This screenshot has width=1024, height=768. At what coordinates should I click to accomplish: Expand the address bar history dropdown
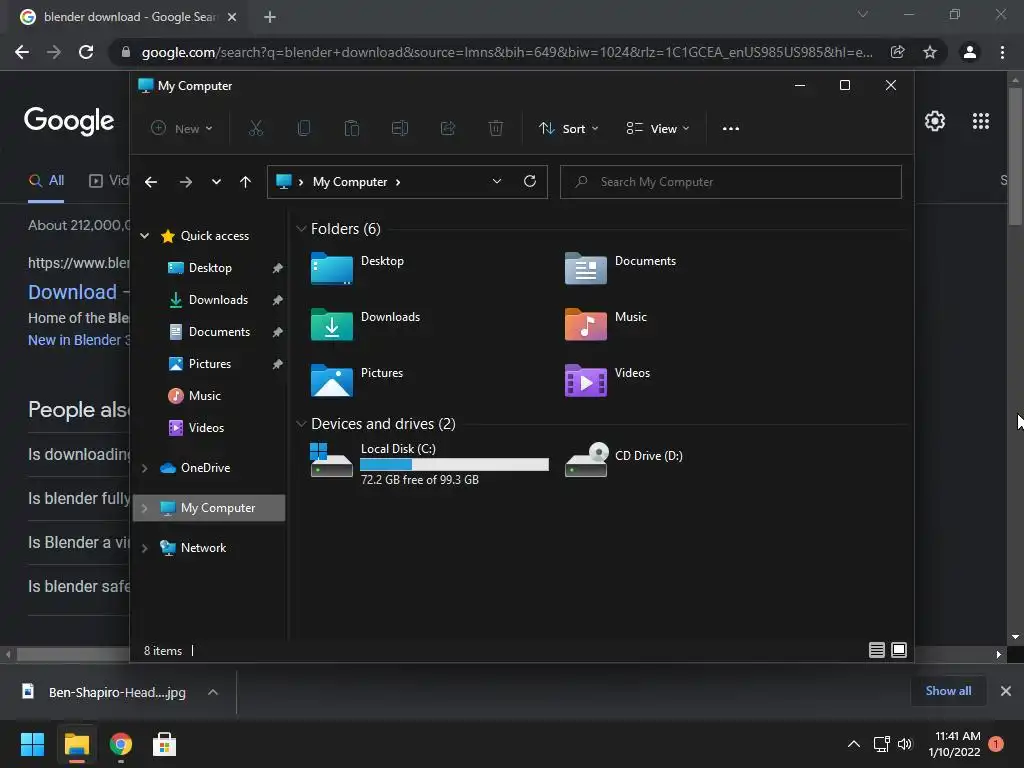(x=496, y=182)
